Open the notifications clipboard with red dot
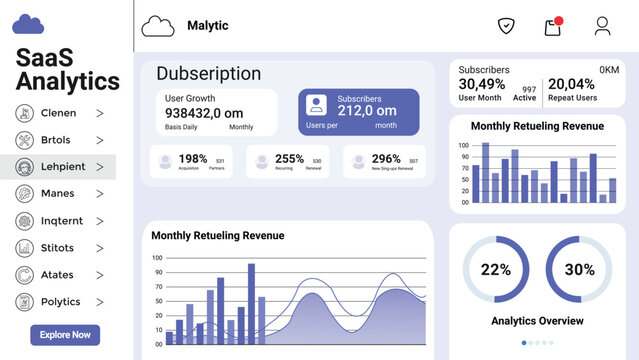The height and width of the screenshot is (360, 639). 553,27
